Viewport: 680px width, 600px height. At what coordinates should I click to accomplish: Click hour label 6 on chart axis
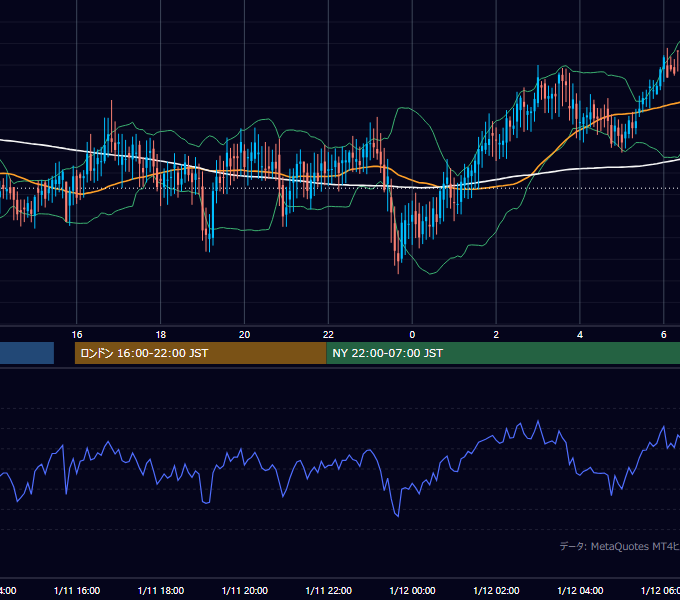pyautogui.click(x=664, y=335)
